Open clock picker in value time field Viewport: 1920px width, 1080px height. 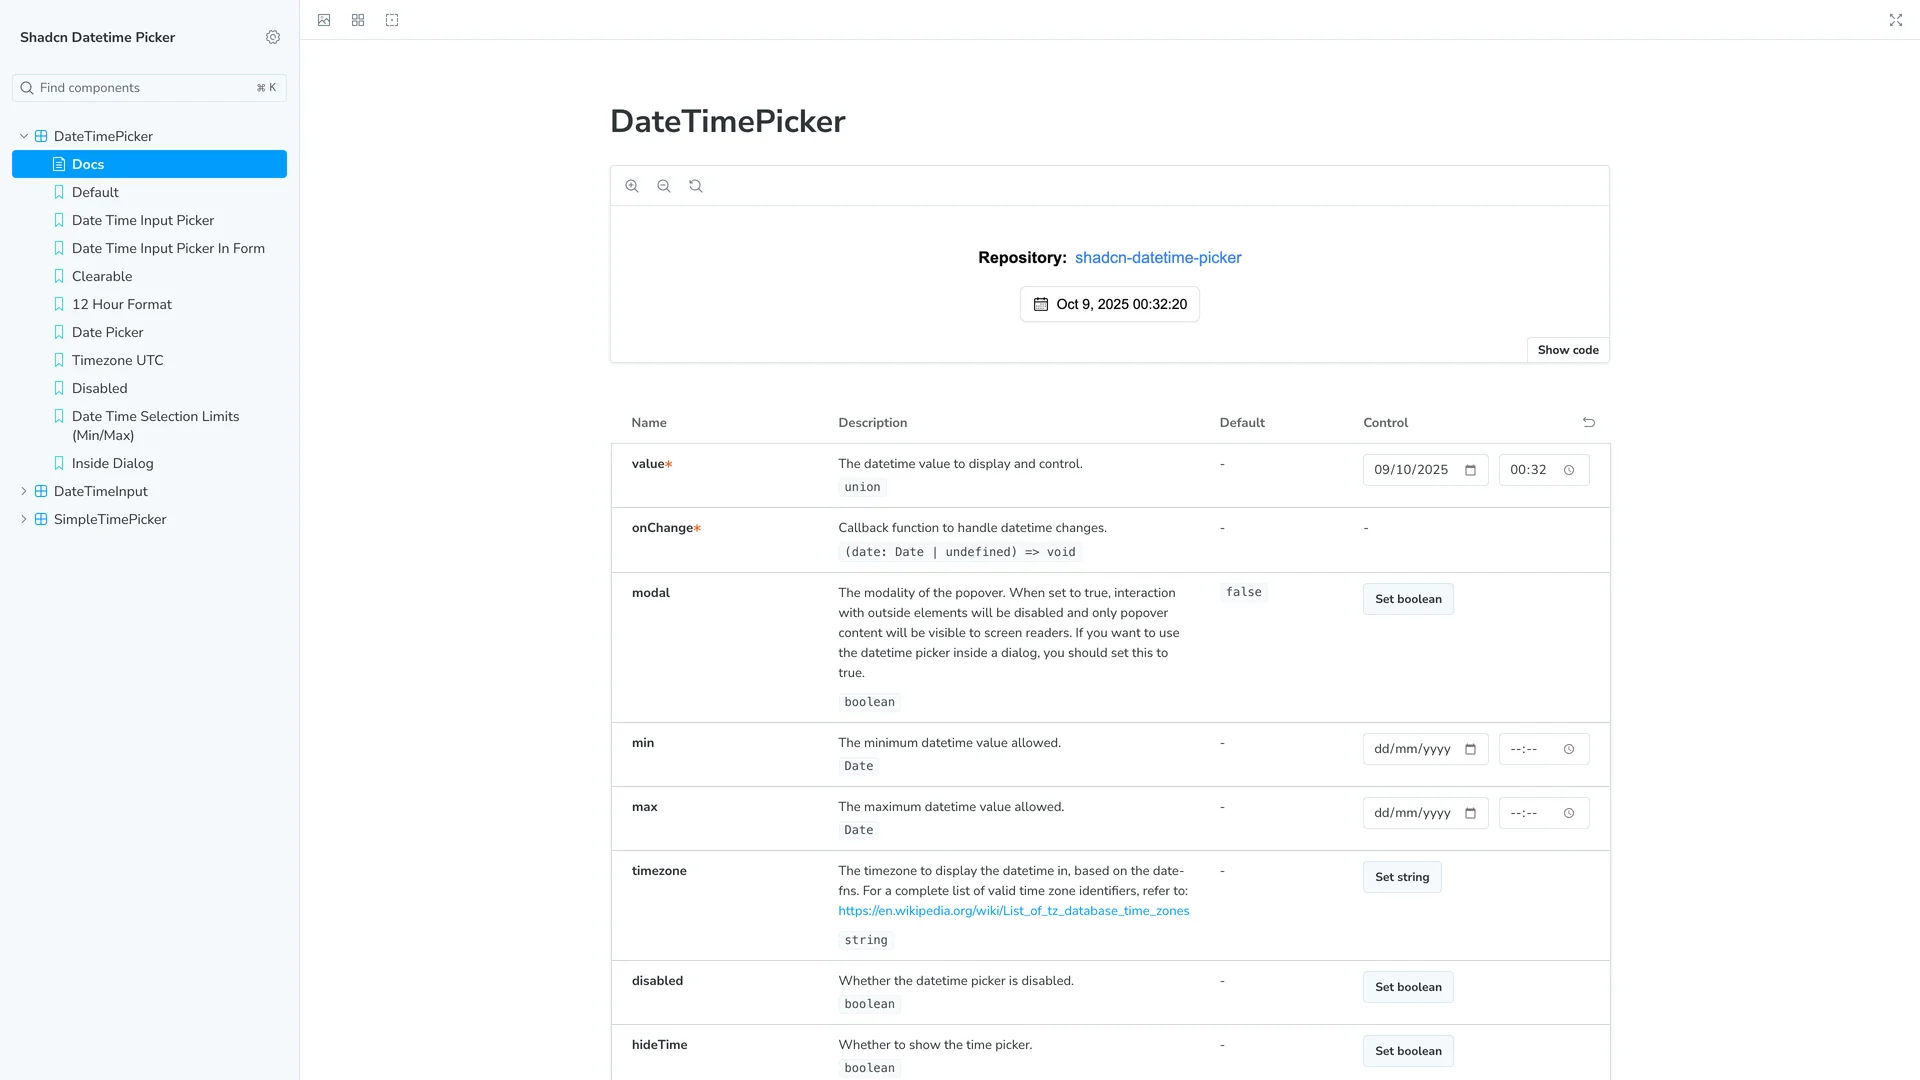[1569, 470]
